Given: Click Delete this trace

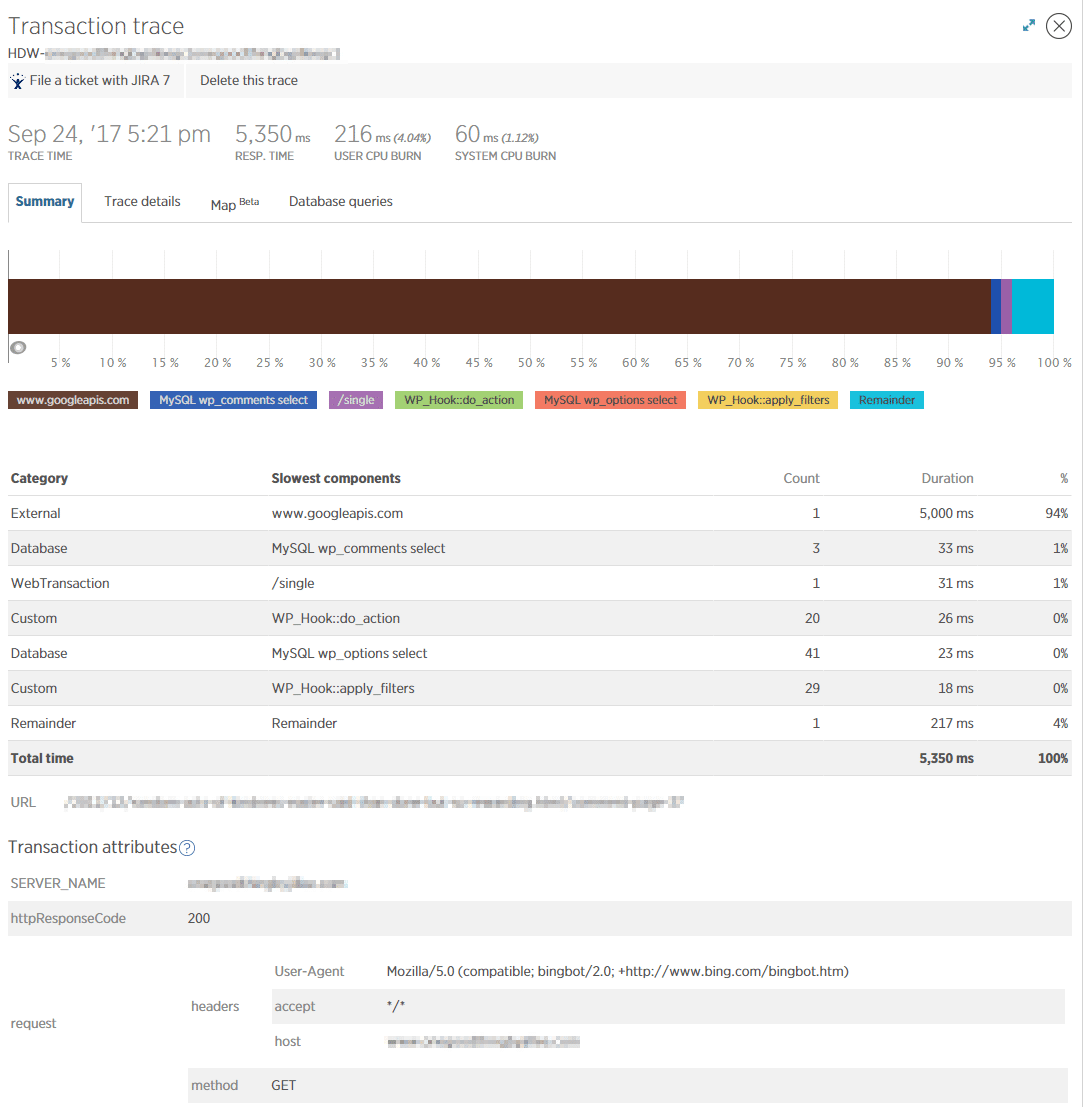Looking at the screenshot, I should tap(248, 80).
